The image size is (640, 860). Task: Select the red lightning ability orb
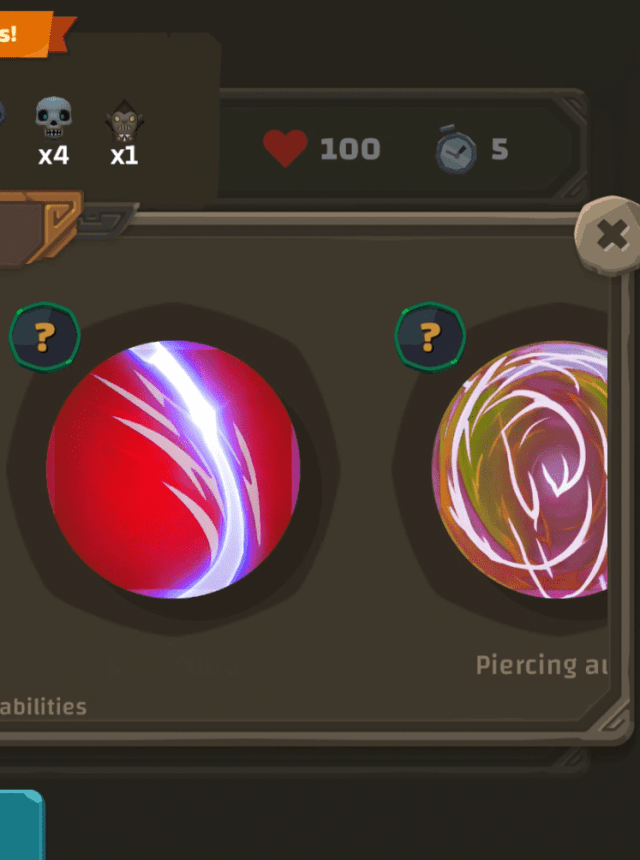coord(173,469)
